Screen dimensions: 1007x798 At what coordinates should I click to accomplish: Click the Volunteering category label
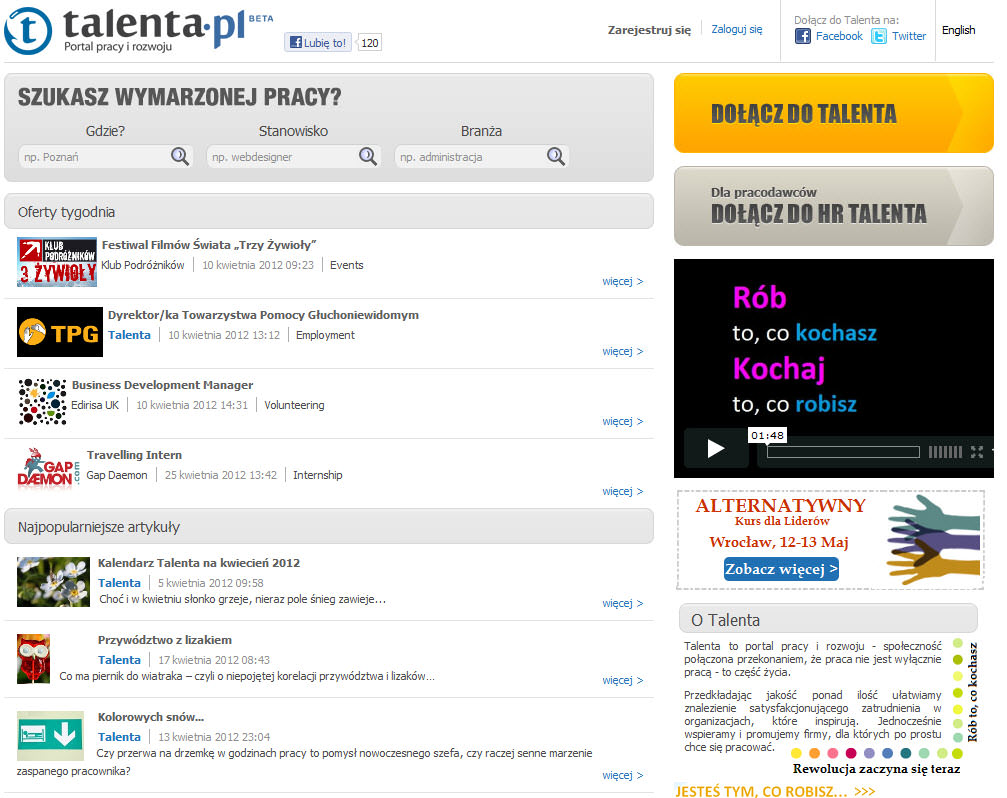pos(294,404)
